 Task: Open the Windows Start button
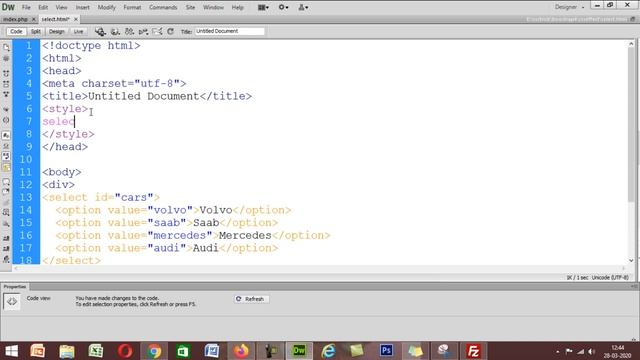(x=11, y=351)
